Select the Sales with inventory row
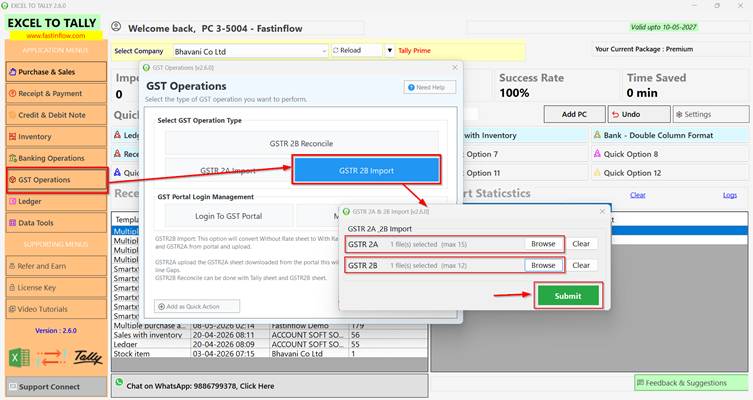This screenshot has height=400, width=753. 269,335
